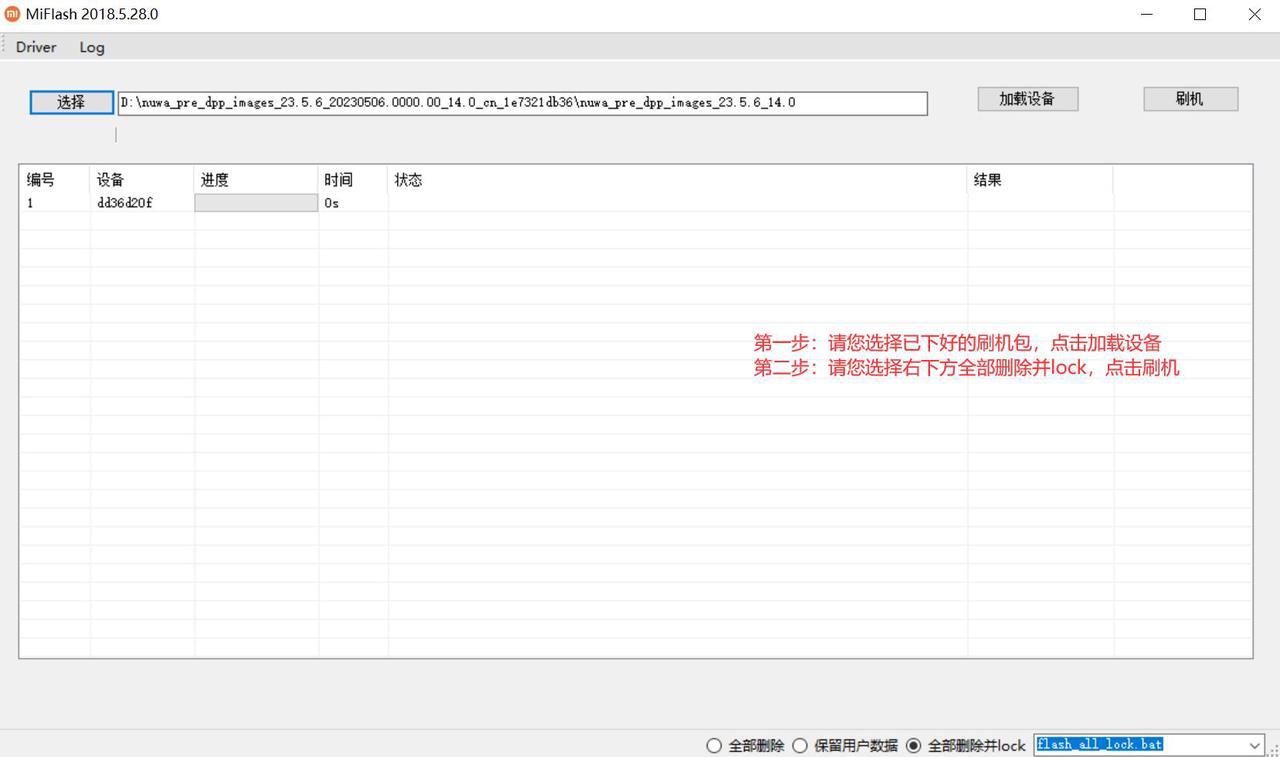Select device row dd36d20f
The width and height of the screenshot is (1280, 757).
click(x=125, y=203)
